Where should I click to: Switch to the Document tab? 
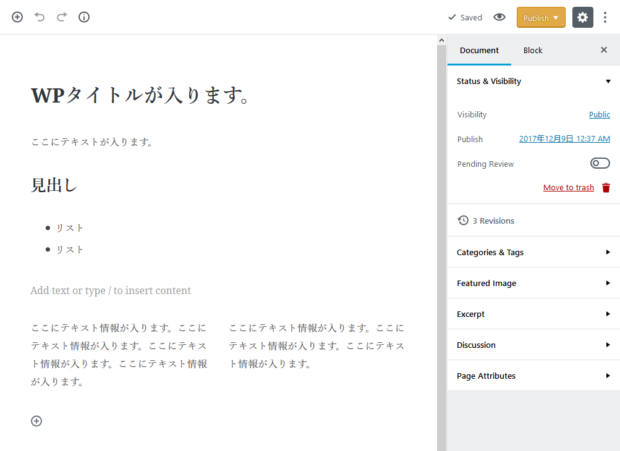pos(479,50)
